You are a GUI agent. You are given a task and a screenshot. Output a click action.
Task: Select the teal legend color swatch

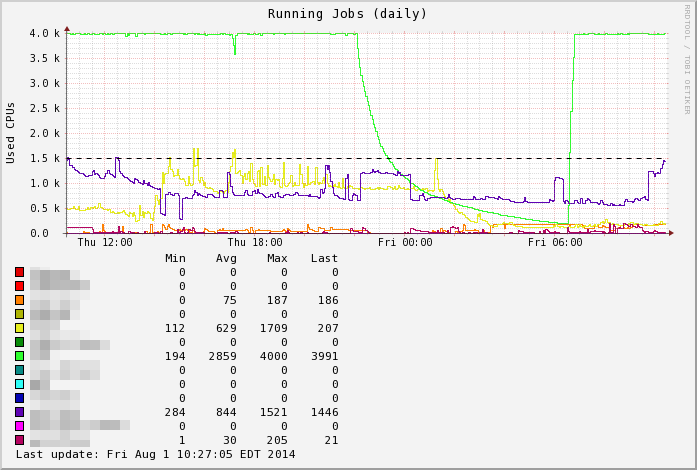pyautogui.click(x=20, y=370)
